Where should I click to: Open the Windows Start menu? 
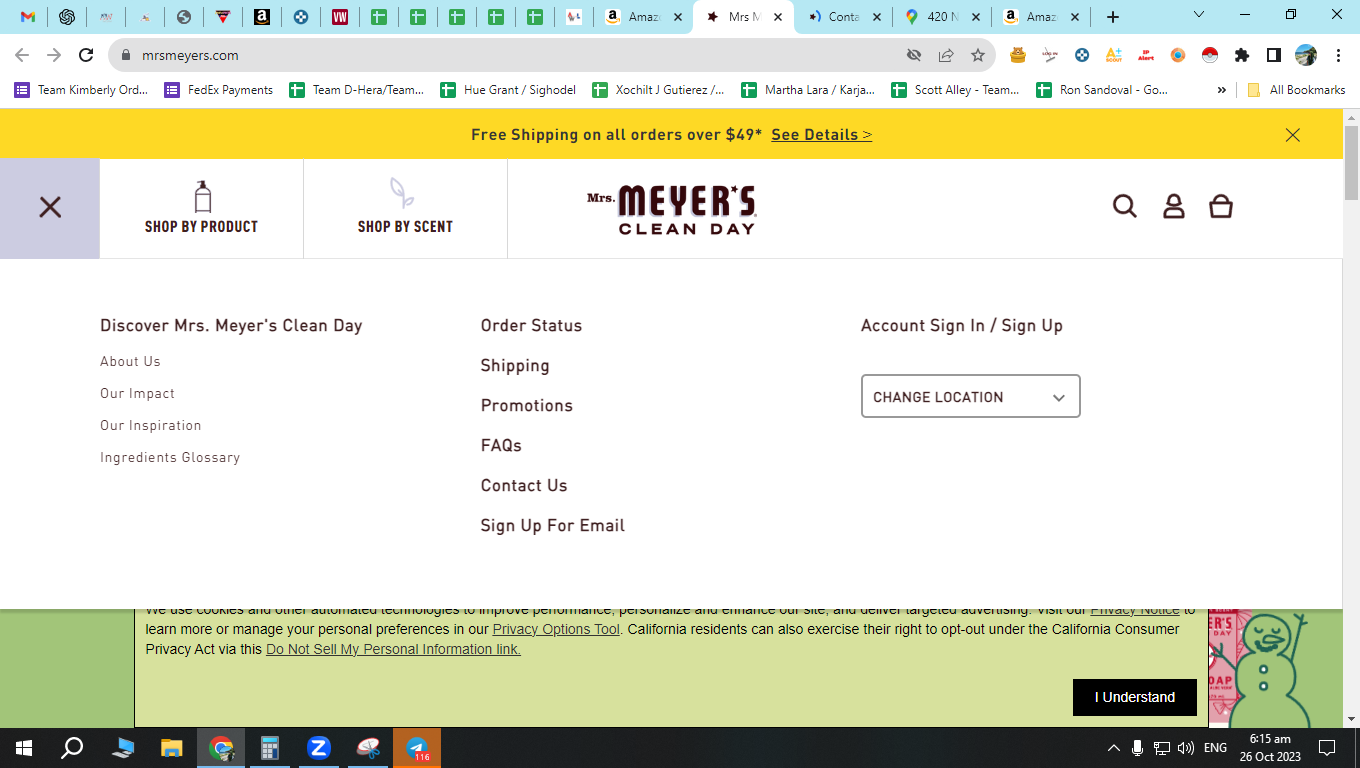click(x=24, y=748)
